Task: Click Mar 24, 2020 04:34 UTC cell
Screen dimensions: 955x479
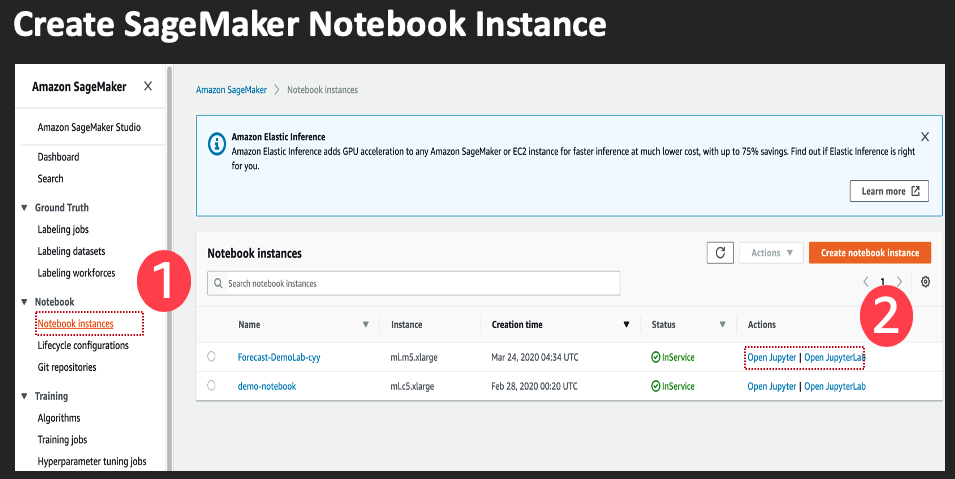Action: coord(535,358)
